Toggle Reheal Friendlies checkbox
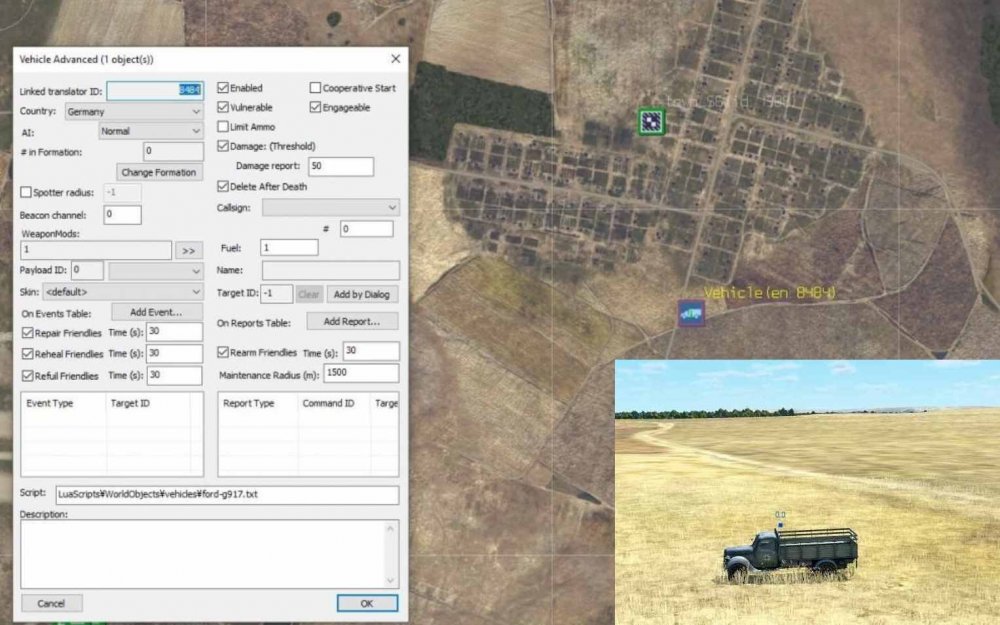This screenshot has width=1000, height=625. pyautogui.click(x=27, y=354)
